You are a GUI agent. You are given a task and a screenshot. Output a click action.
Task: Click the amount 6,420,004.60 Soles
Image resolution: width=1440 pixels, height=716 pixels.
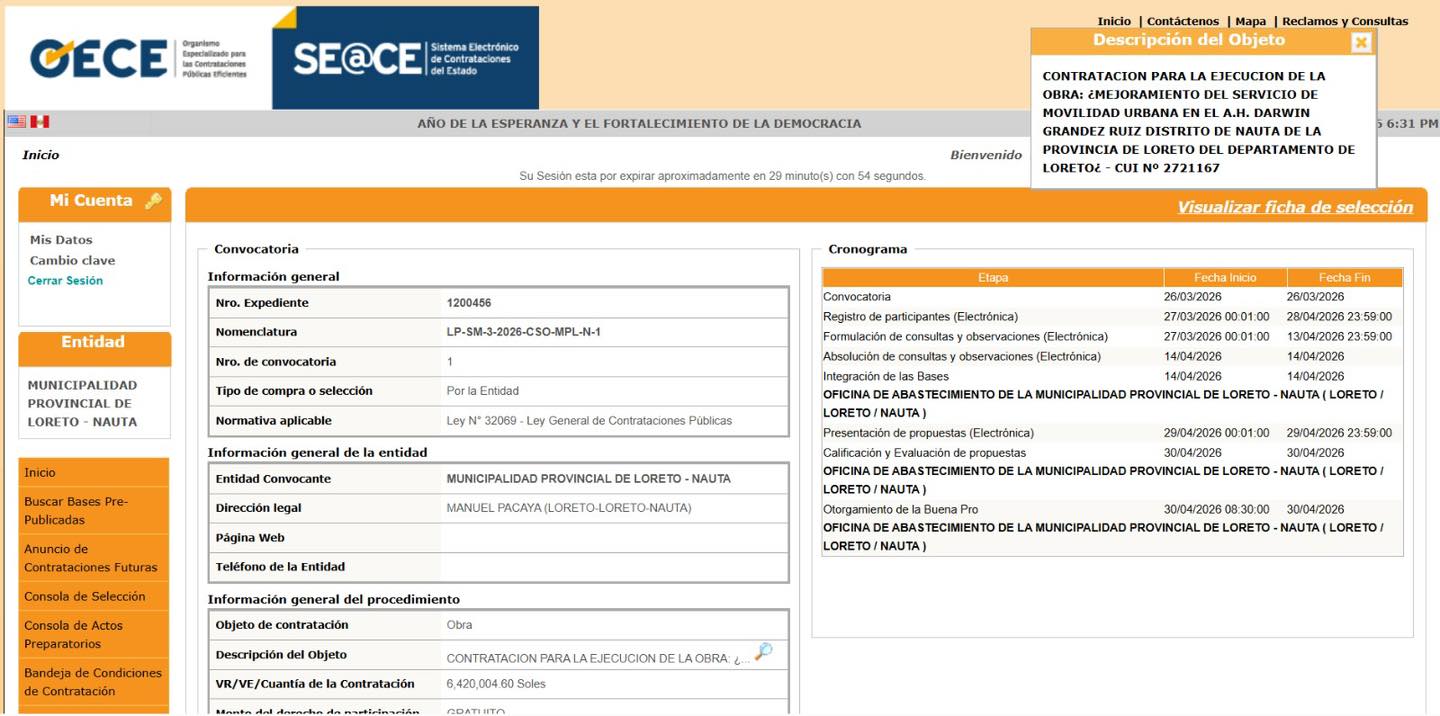click(x=496, y=684)
